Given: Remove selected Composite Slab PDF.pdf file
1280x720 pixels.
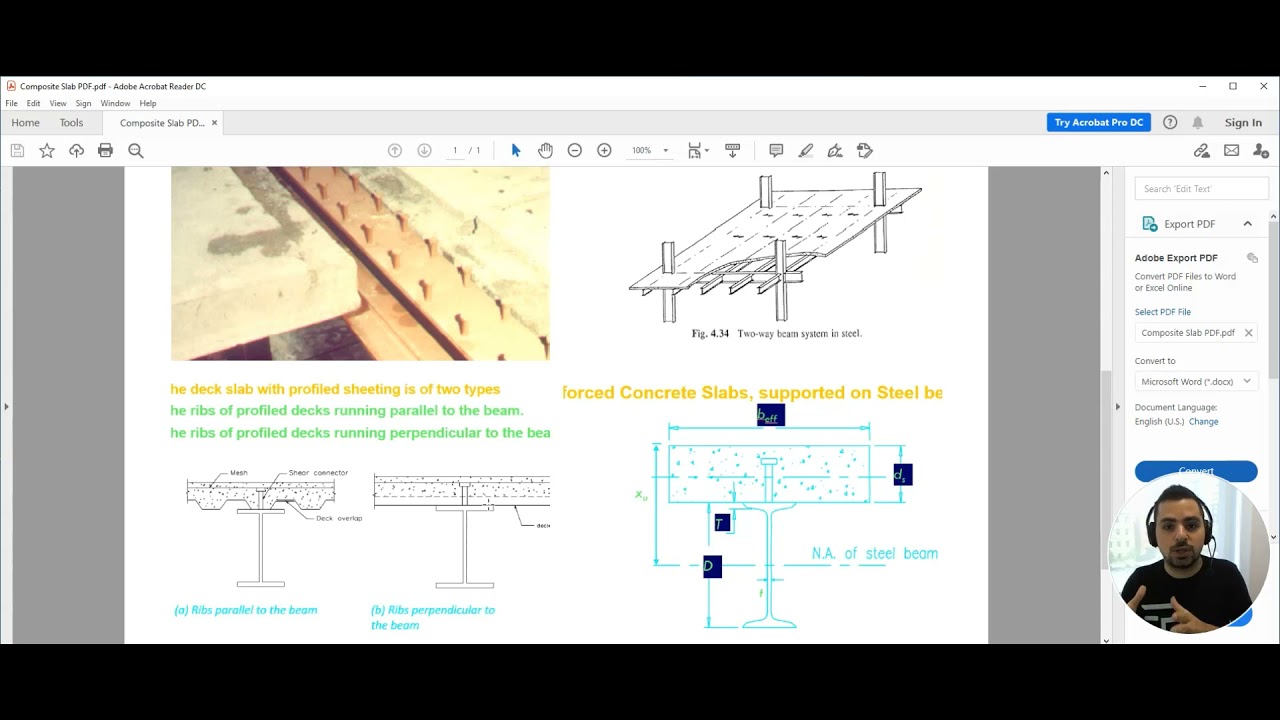Looking at the screenshot, I should click(x=1248, y=333).
